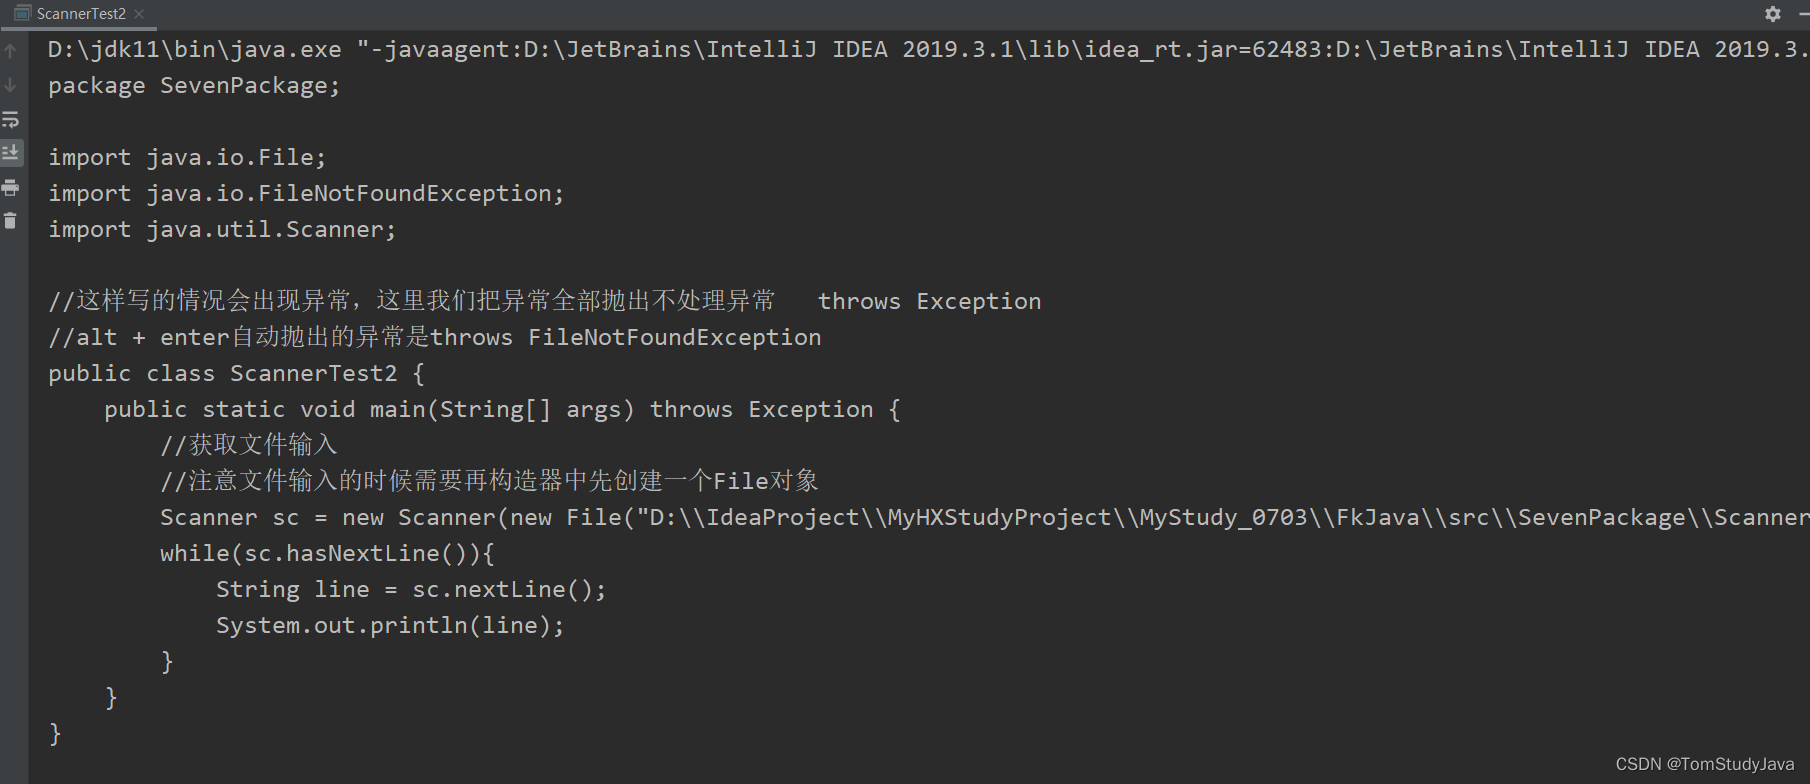
Task: Click the CSDN @TomStudyJava watermark link
Action: [1704, 764]
